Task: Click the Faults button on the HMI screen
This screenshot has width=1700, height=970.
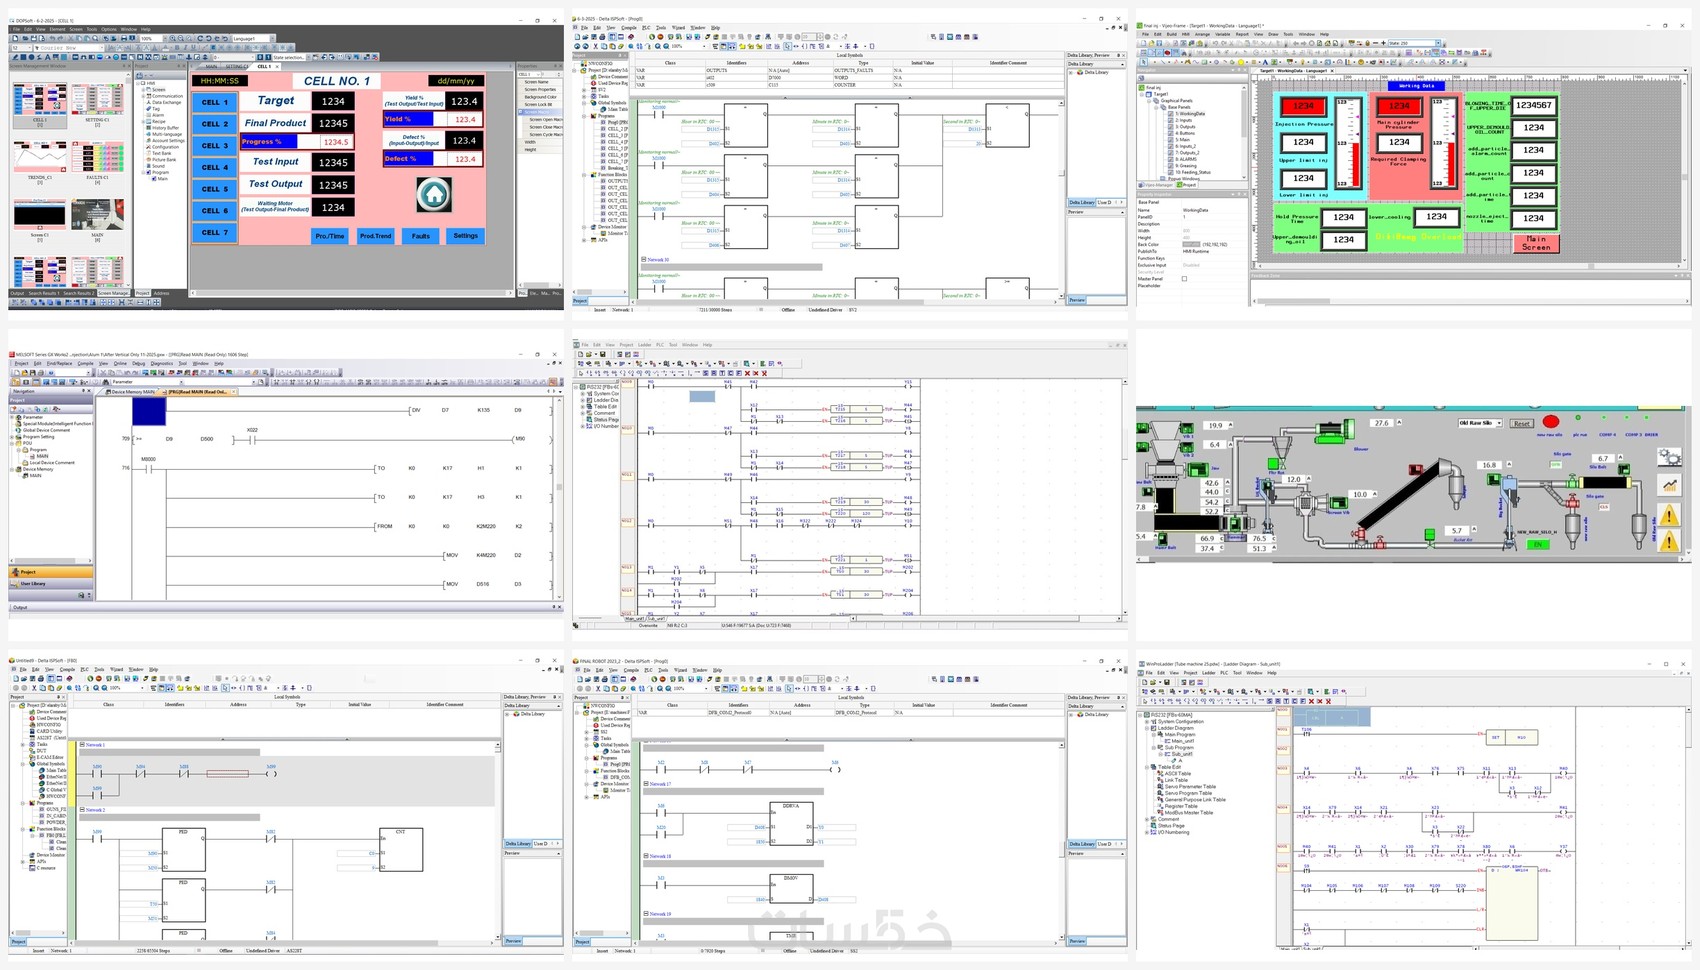Action: click(421, 236)
